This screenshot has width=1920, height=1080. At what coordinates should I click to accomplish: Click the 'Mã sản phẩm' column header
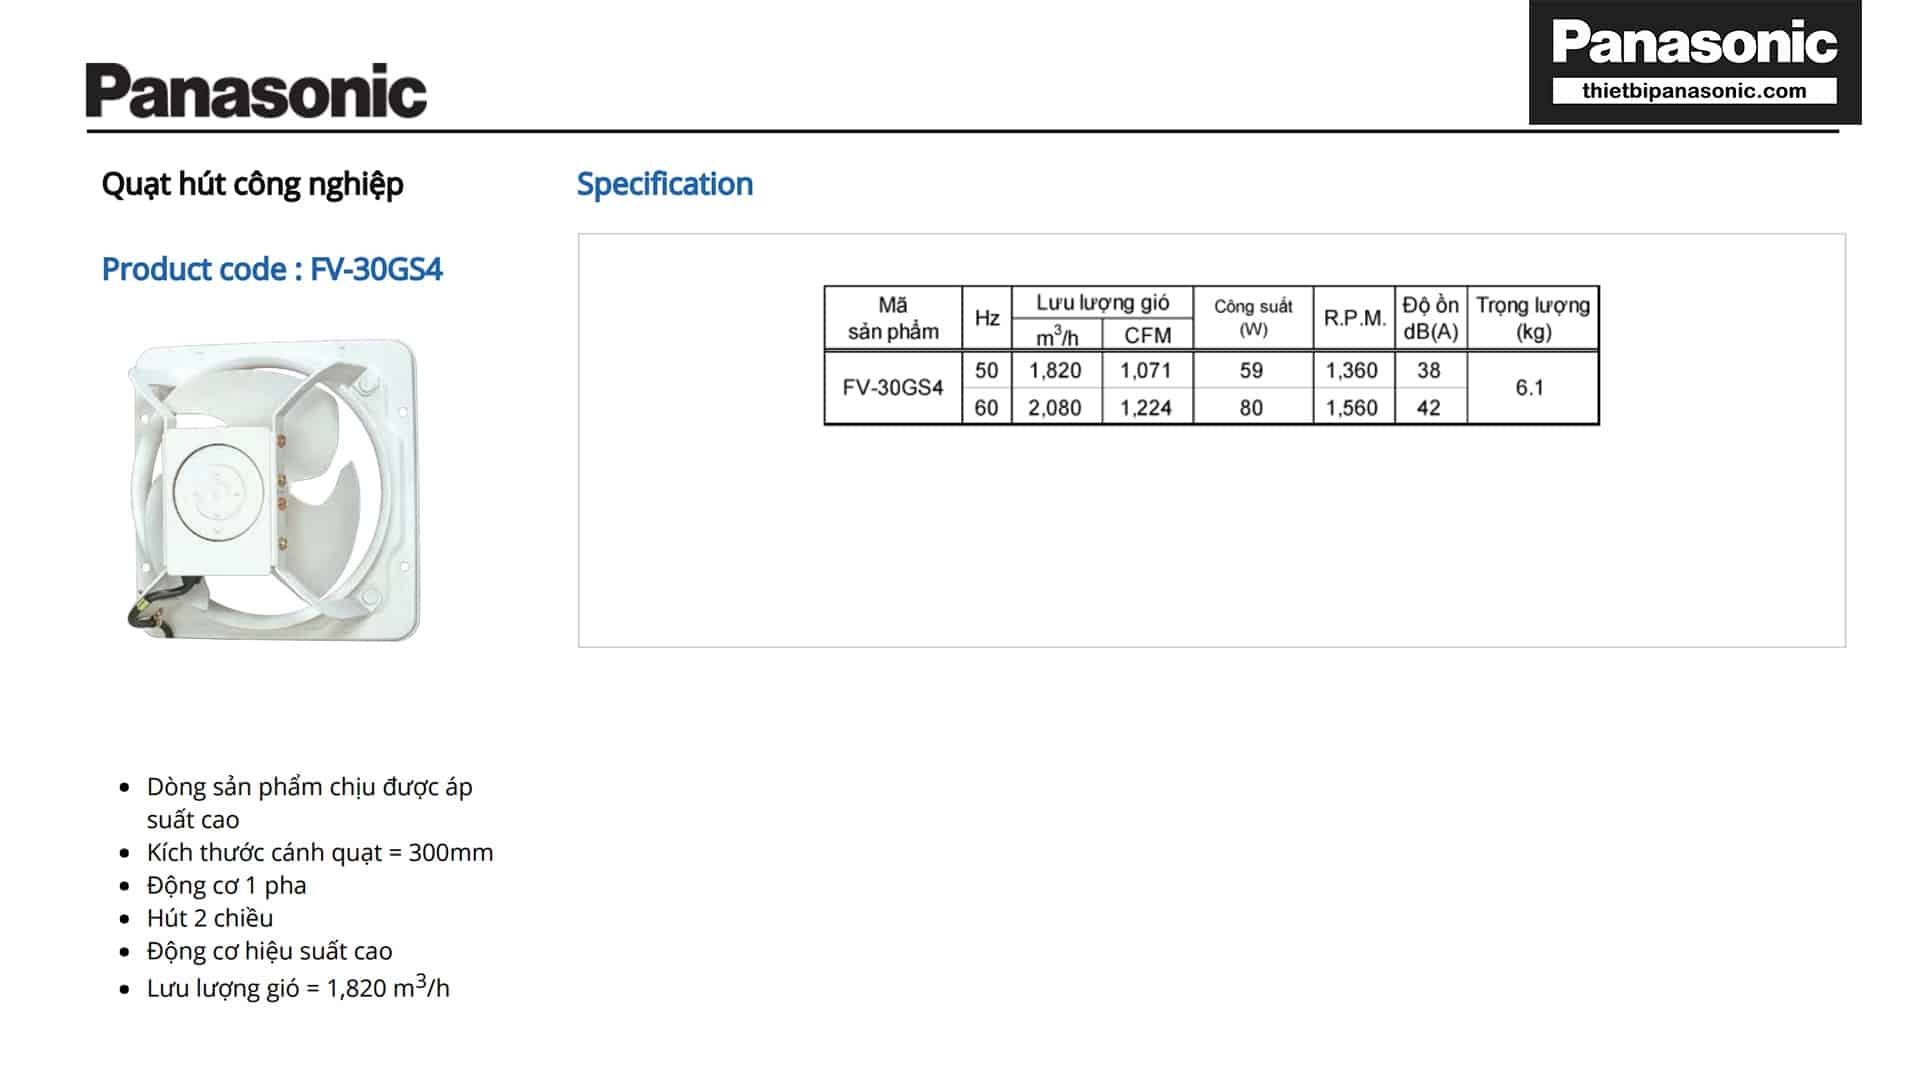click(893, 318)
